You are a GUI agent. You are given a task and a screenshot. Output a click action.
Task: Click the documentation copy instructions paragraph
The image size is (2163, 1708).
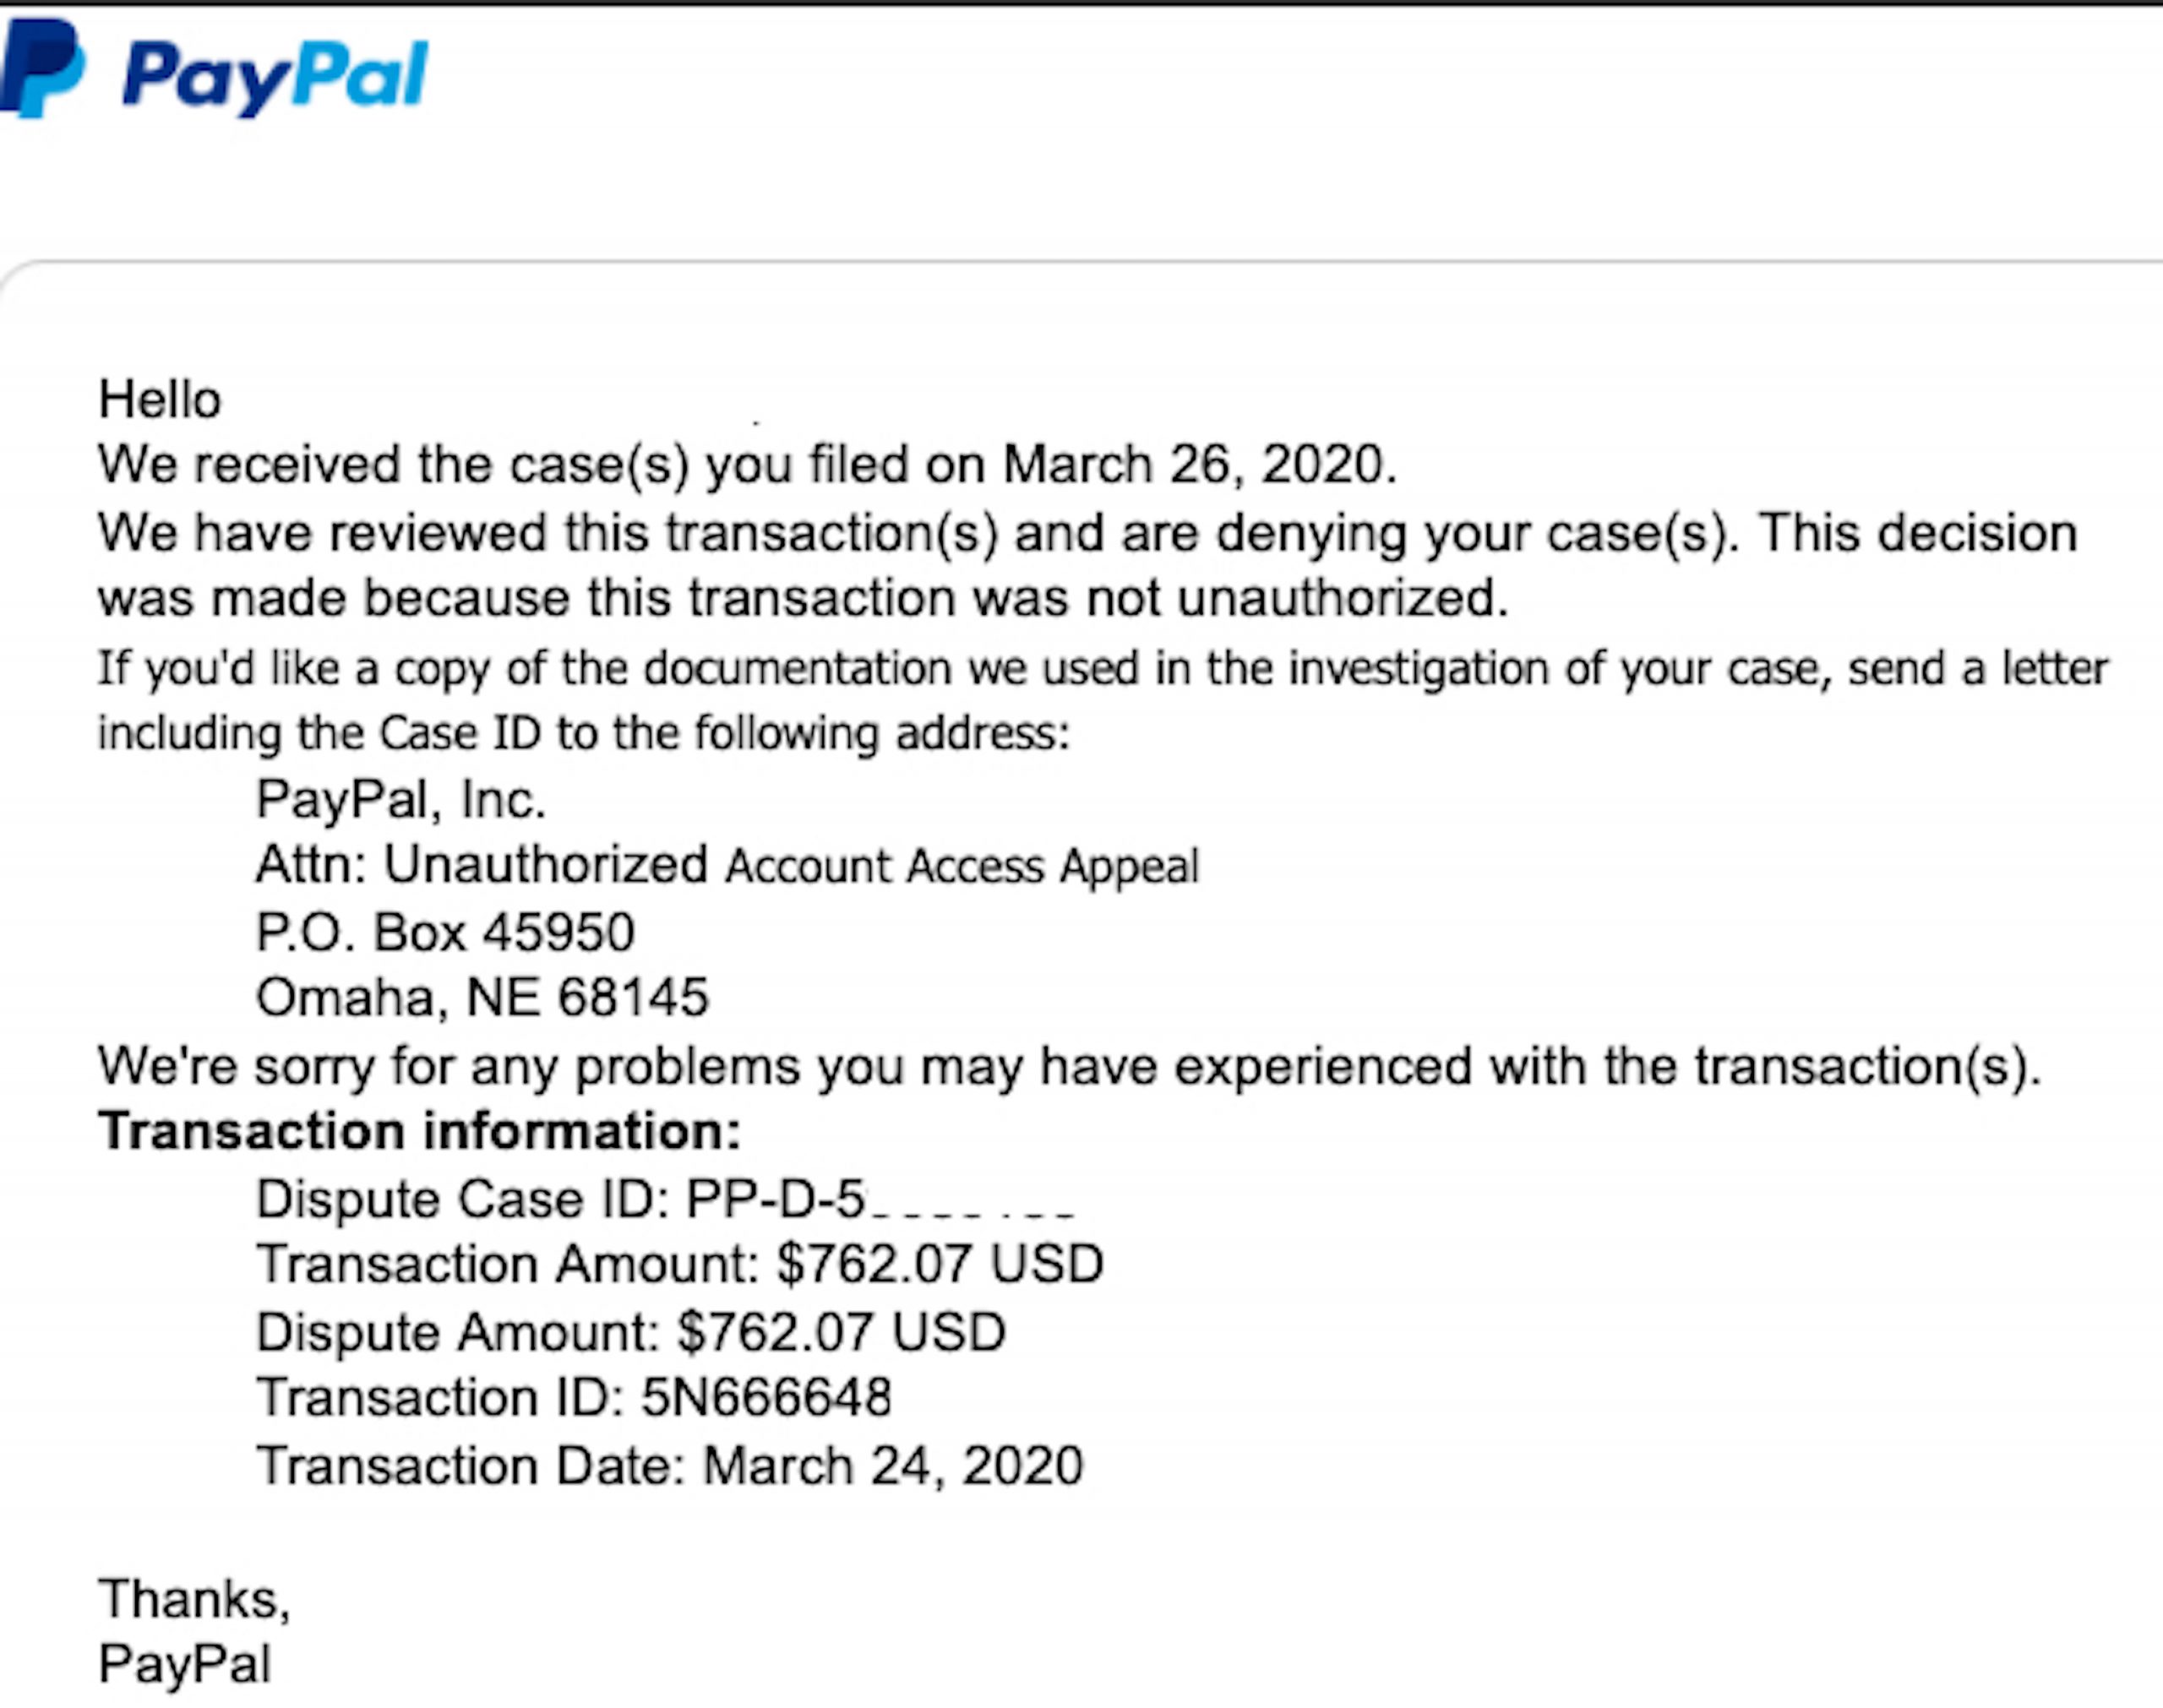tap(1103, 700)
